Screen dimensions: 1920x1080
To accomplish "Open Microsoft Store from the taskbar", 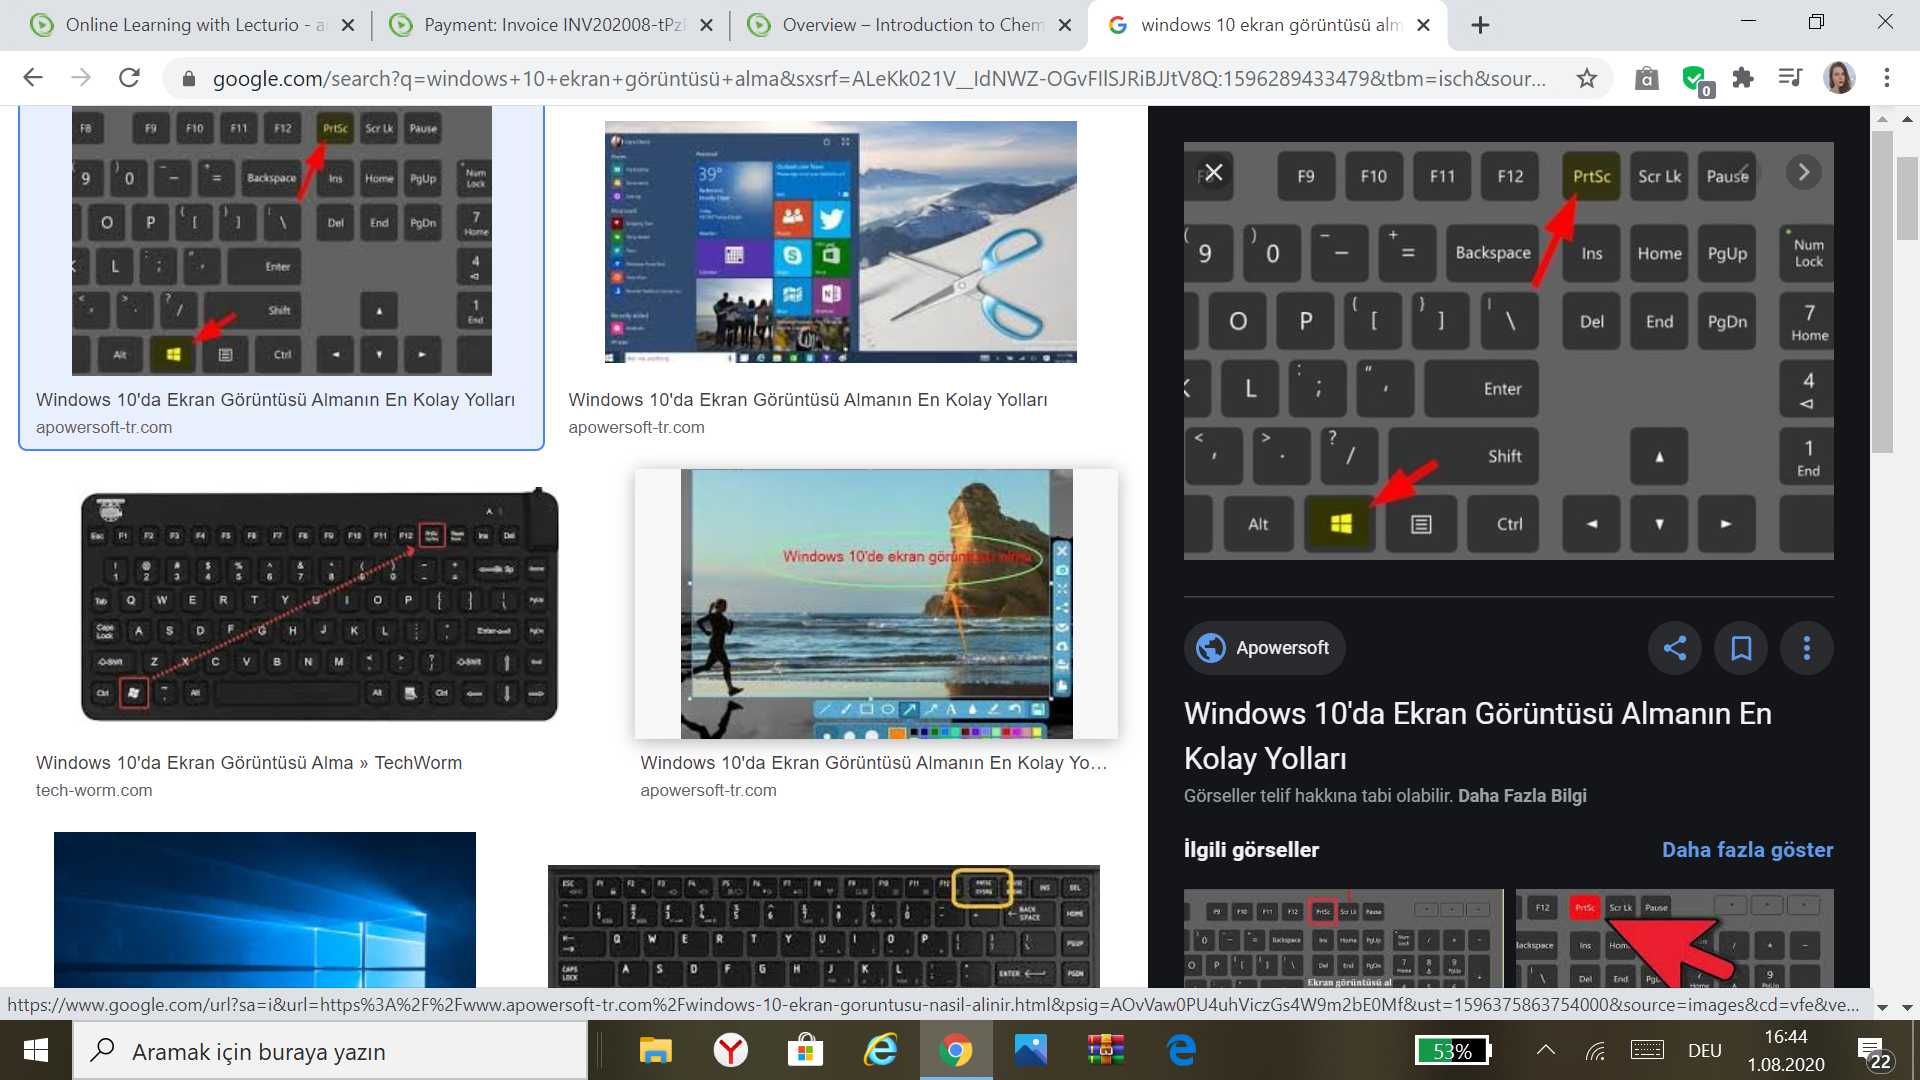I will (805, 1050).
